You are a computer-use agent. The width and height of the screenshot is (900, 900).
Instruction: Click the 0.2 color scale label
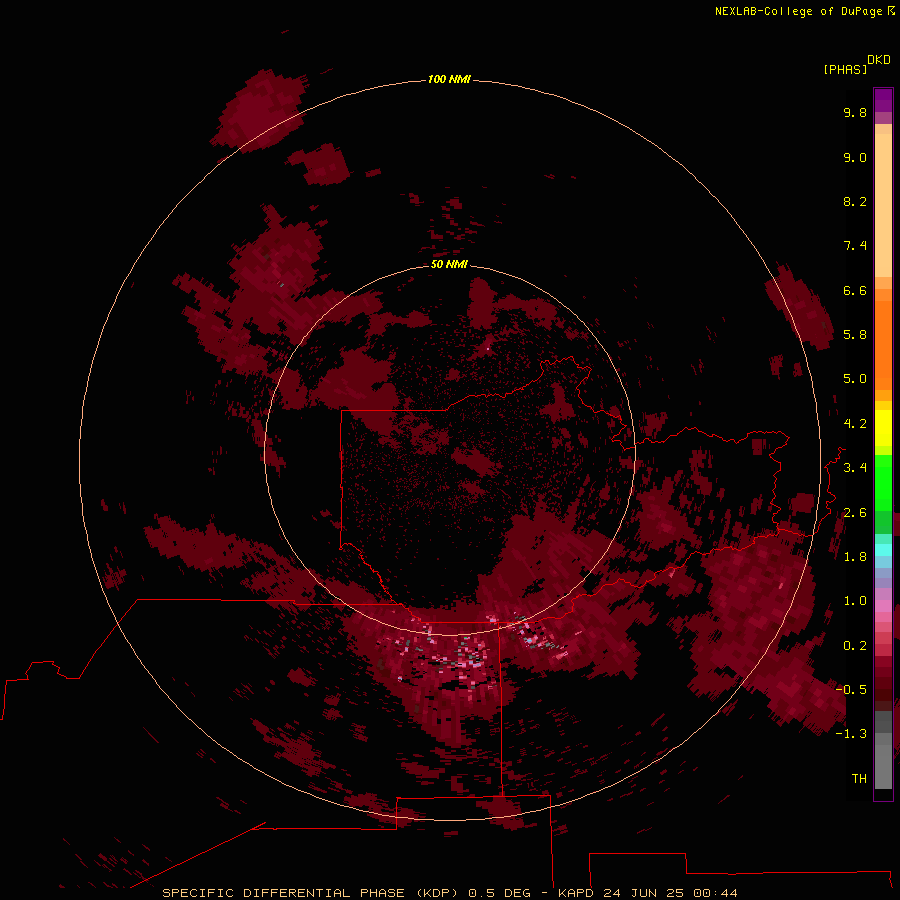coord(855,646)
